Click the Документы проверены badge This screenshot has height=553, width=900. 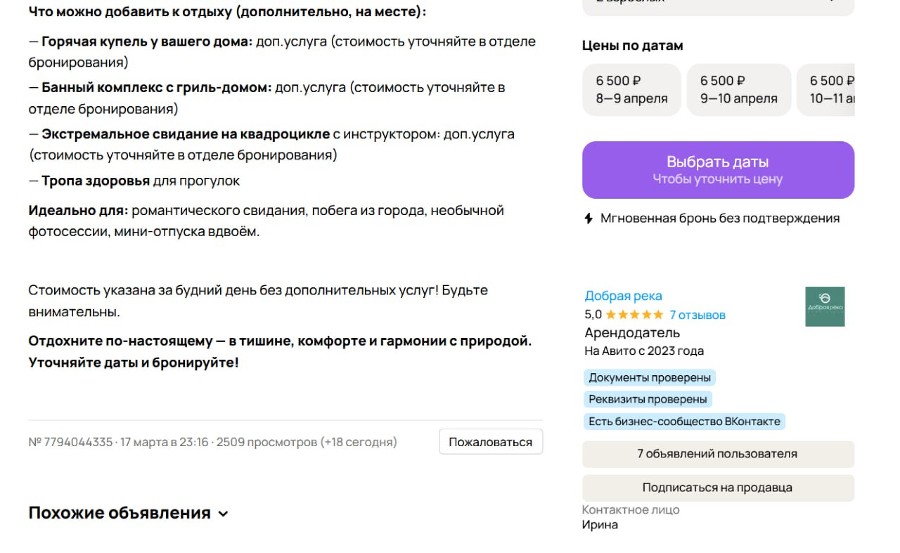[x=650, y=378]
